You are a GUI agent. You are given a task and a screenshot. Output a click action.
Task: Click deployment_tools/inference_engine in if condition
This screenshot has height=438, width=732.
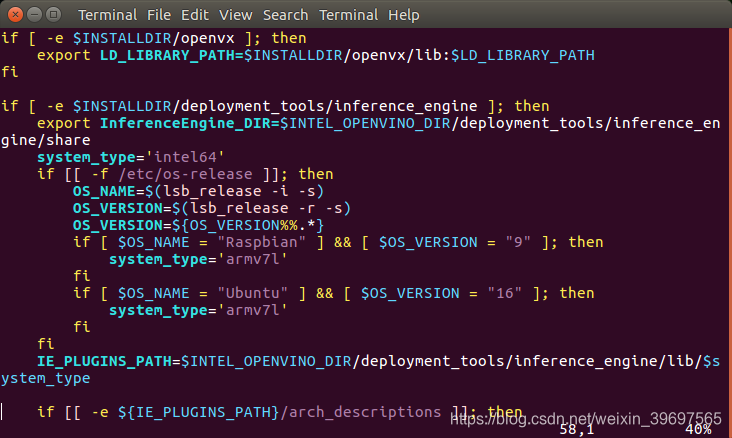point(329,106)
